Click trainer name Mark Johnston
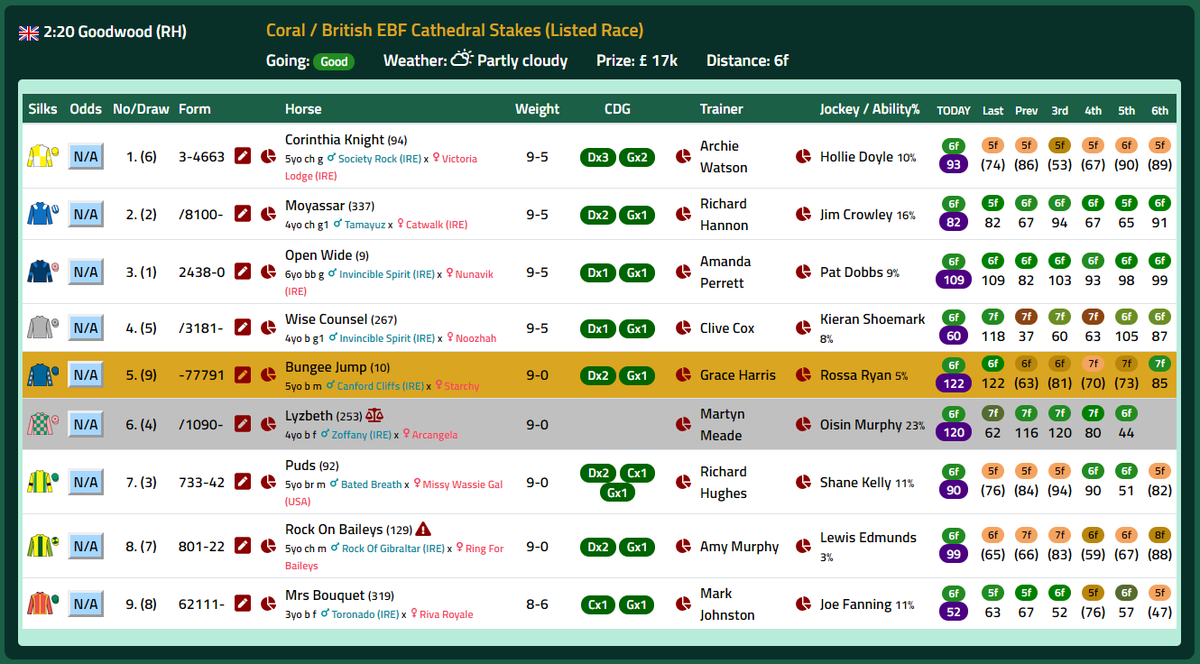Image resolution: width=1200 pixels, height=664 pixels. point(727,604)
